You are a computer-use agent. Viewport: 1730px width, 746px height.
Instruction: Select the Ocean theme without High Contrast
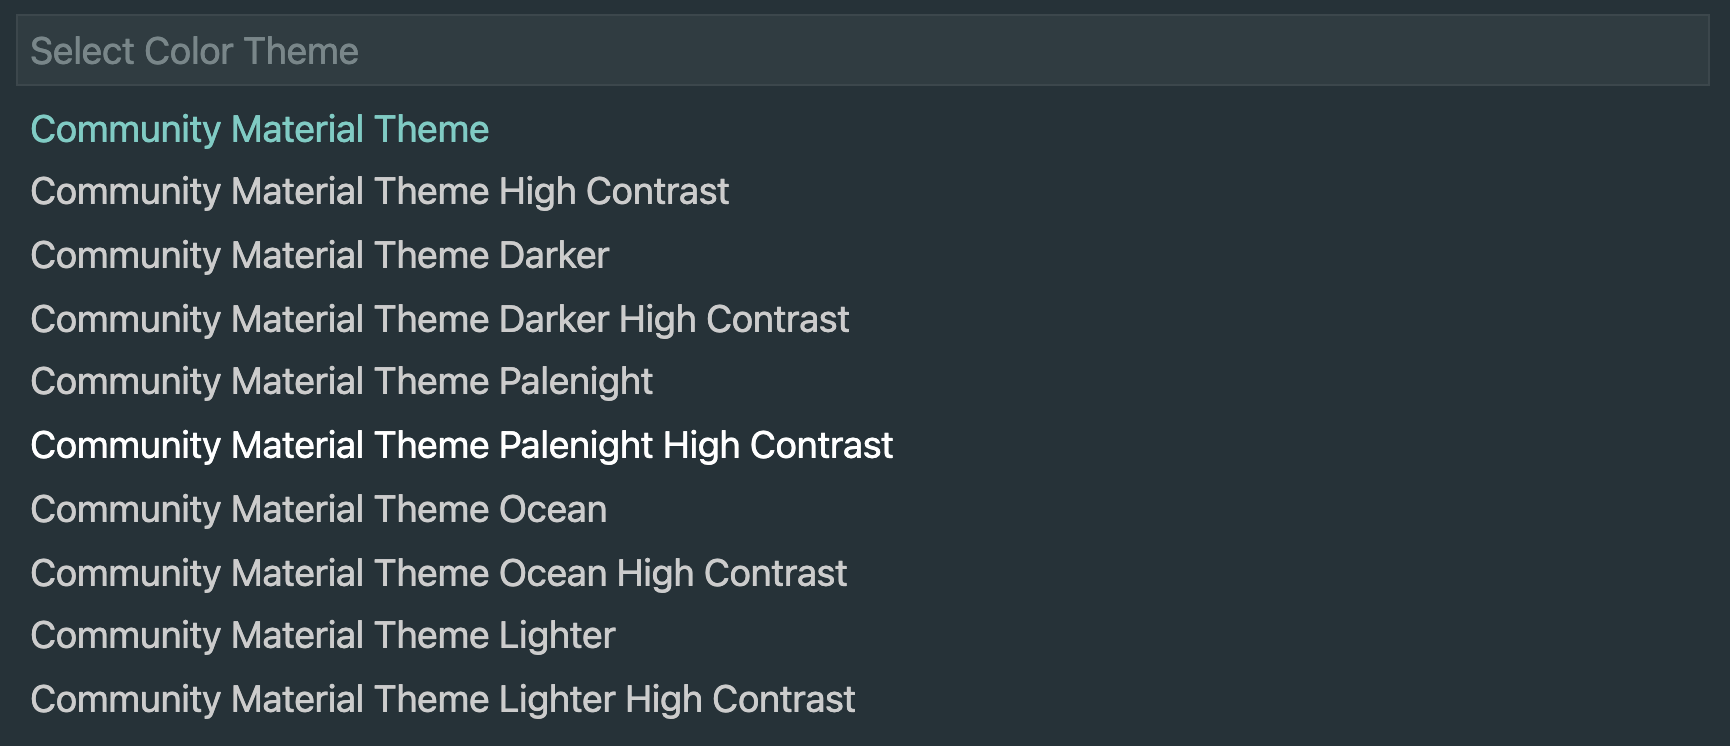click(318, 510)
